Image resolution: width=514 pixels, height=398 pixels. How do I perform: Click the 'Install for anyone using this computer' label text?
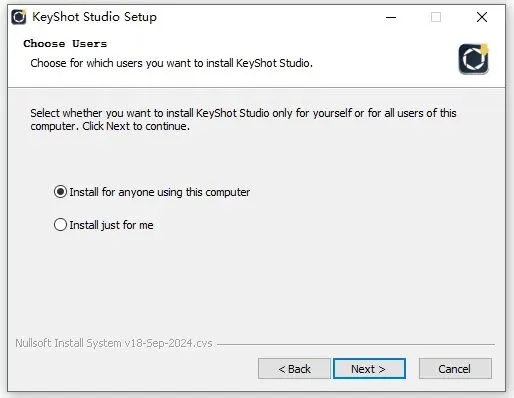tap(160, 192)
